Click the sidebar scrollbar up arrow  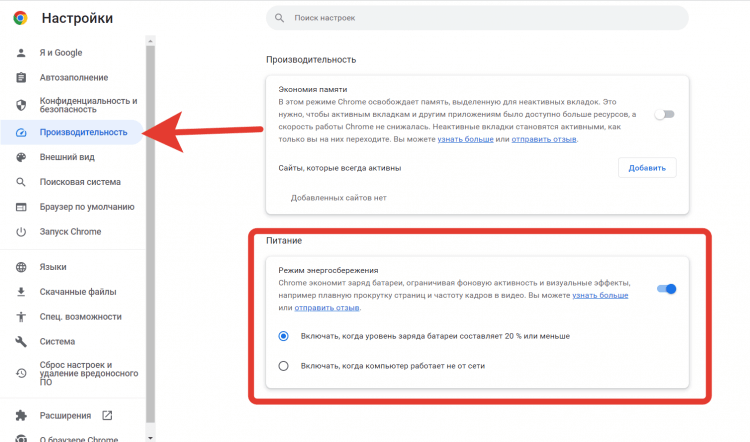[x=151, y=41]
